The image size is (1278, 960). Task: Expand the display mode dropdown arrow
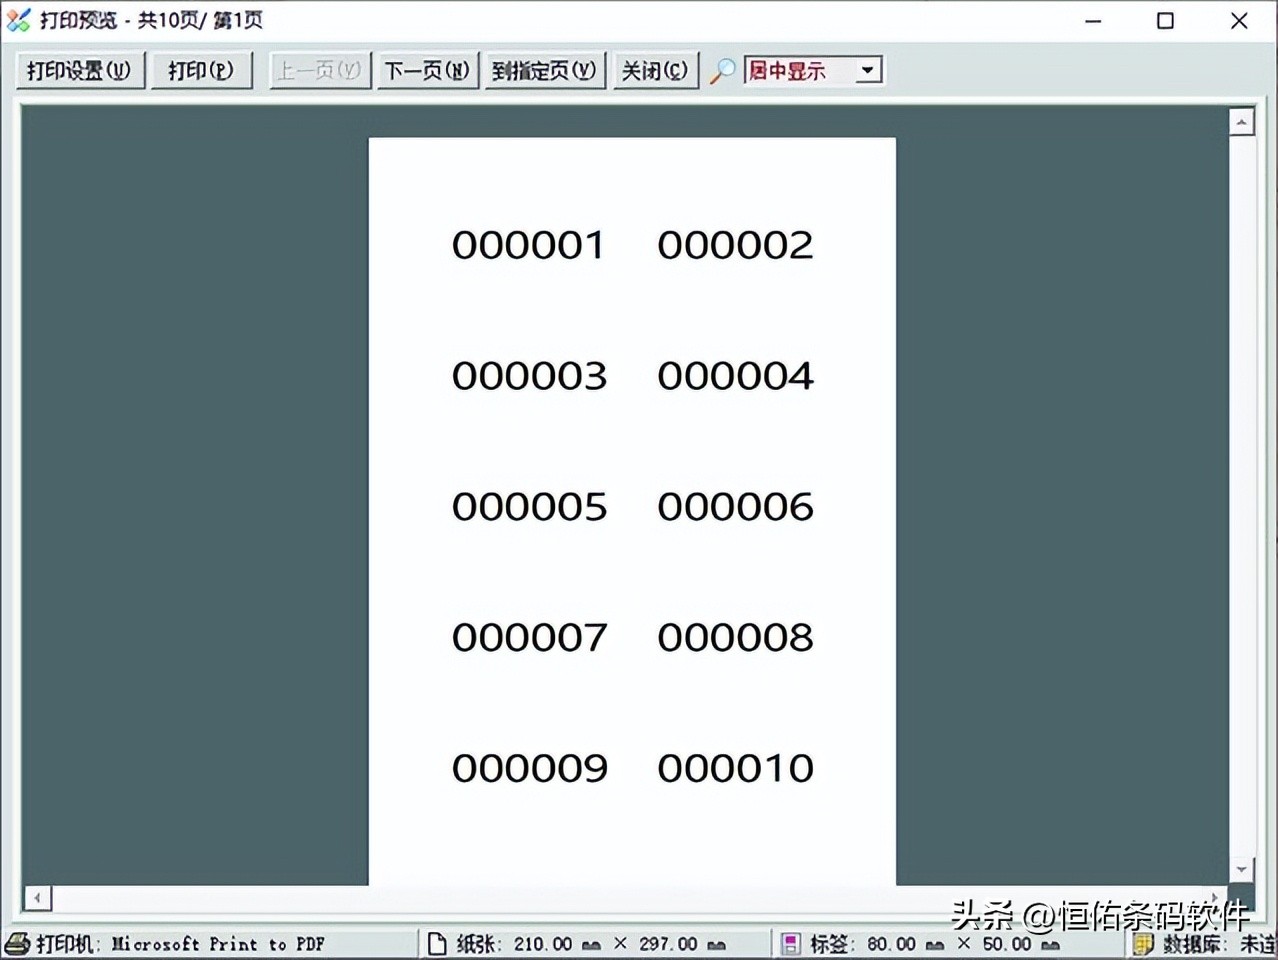point(868,71)
